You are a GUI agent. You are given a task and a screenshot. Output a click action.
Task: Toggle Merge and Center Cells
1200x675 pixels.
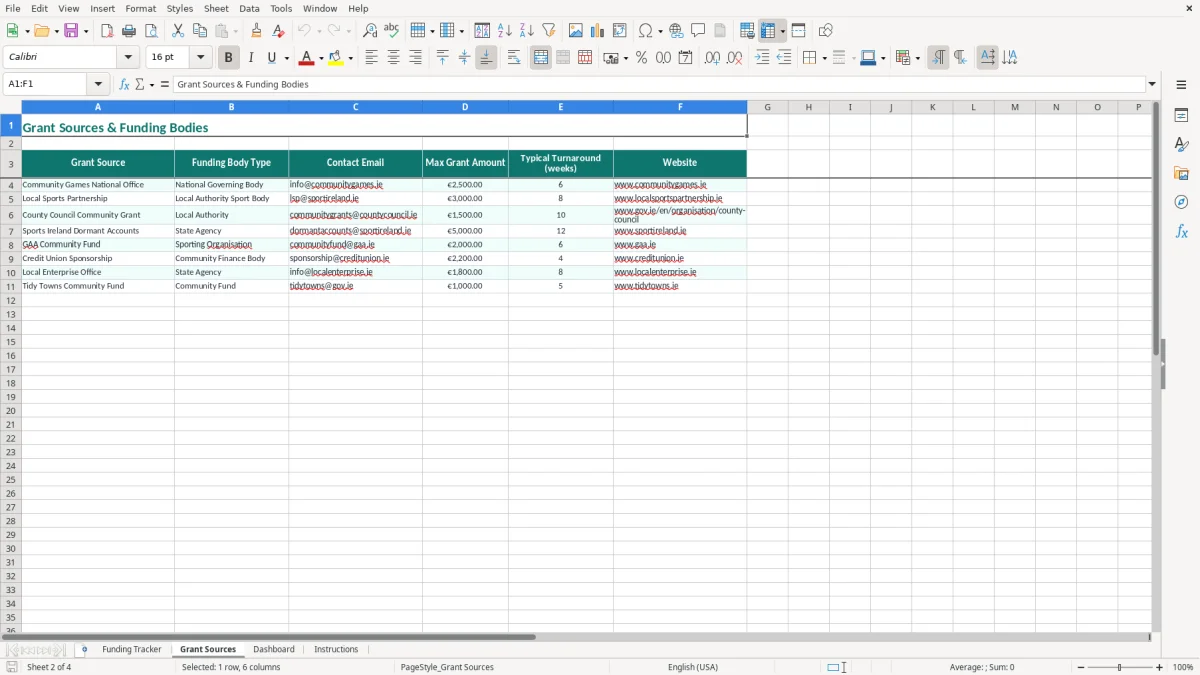tap(541, 58)
